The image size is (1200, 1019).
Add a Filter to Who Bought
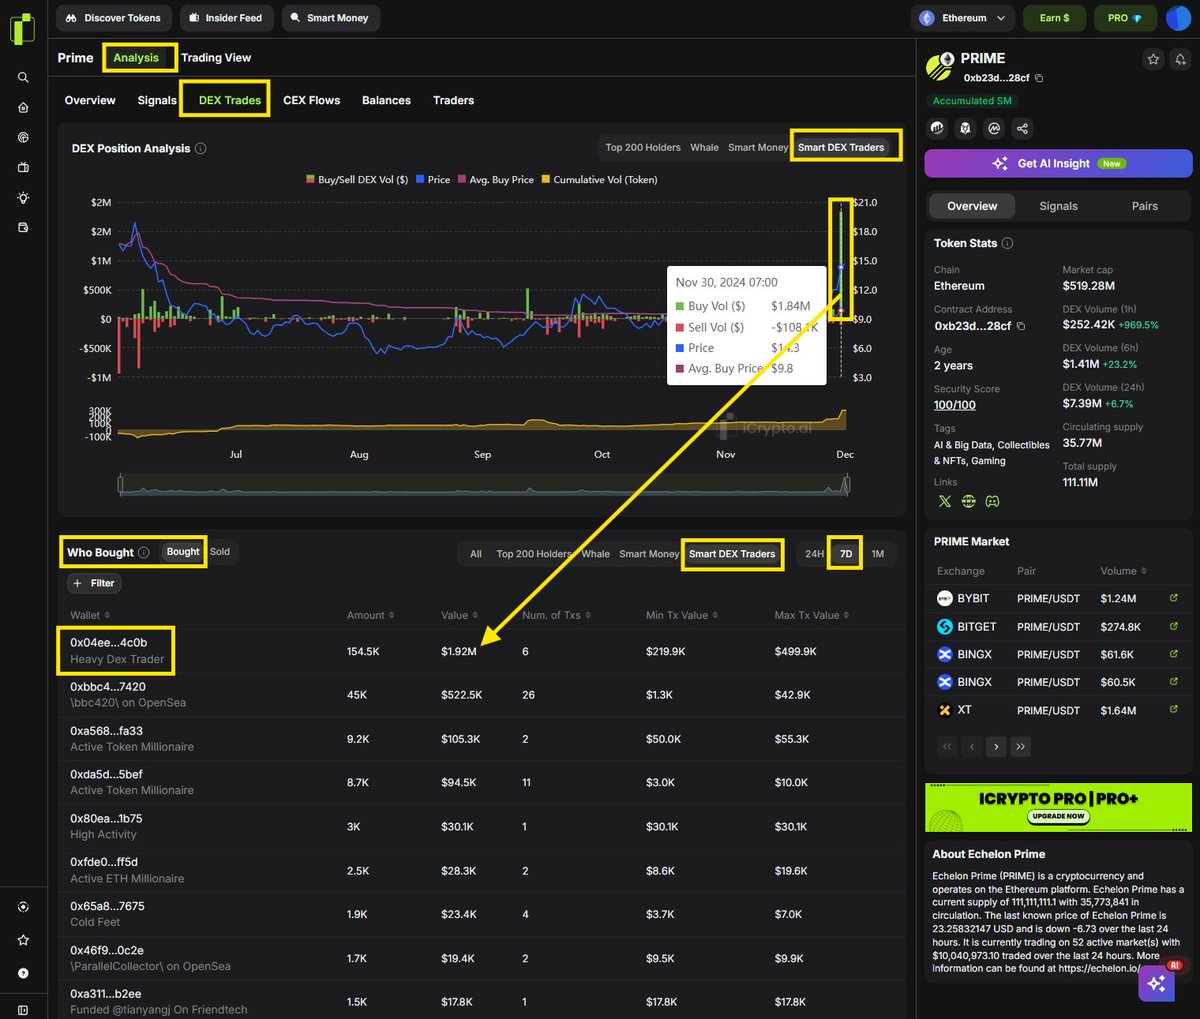[x=94, y=583]
